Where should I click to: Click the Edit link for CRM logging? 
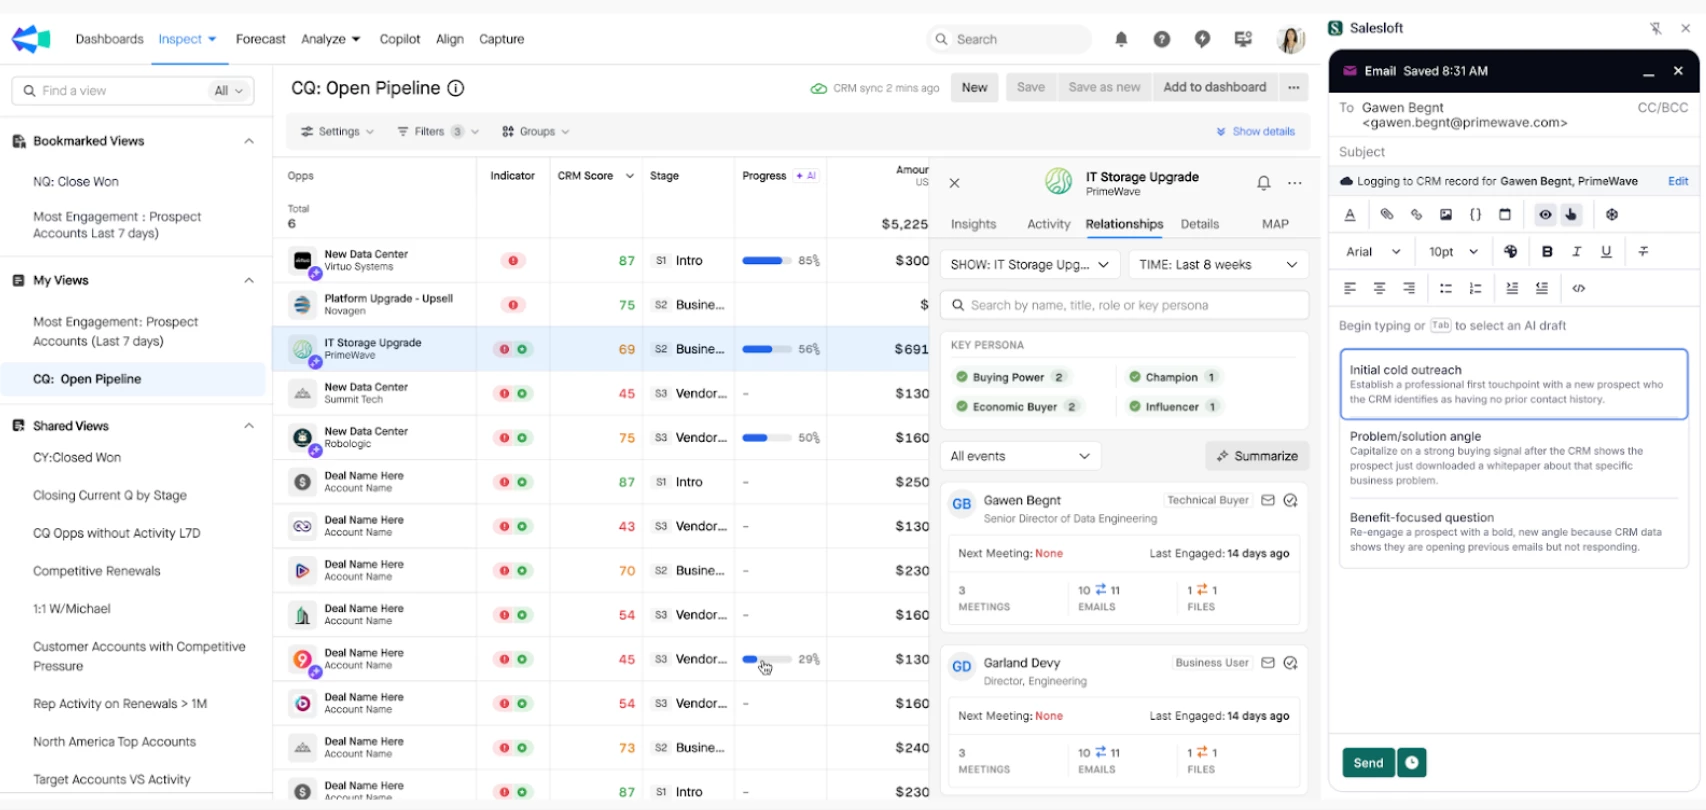tap(1678, 181)
